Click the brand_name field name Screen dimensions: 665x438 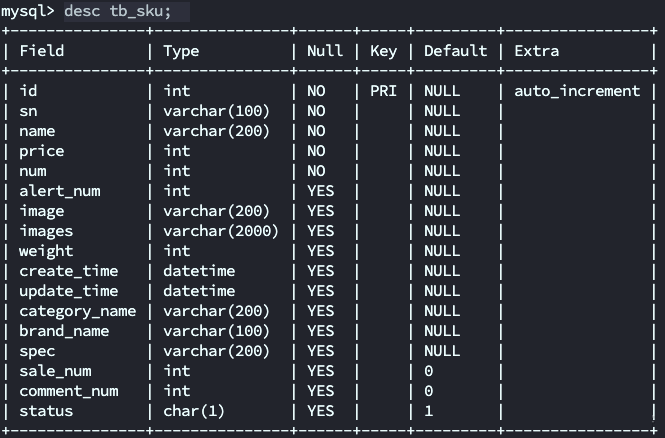coord(65,331)
